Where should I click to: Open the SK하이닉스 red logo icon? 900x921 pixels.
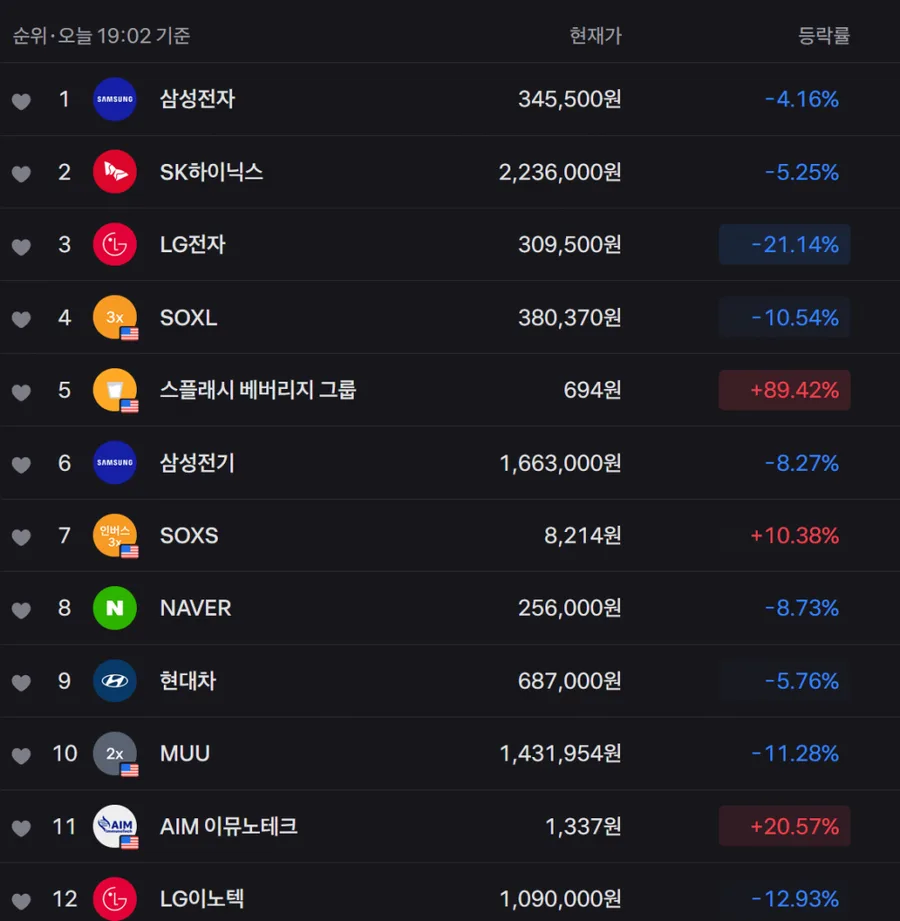[115, 172]
